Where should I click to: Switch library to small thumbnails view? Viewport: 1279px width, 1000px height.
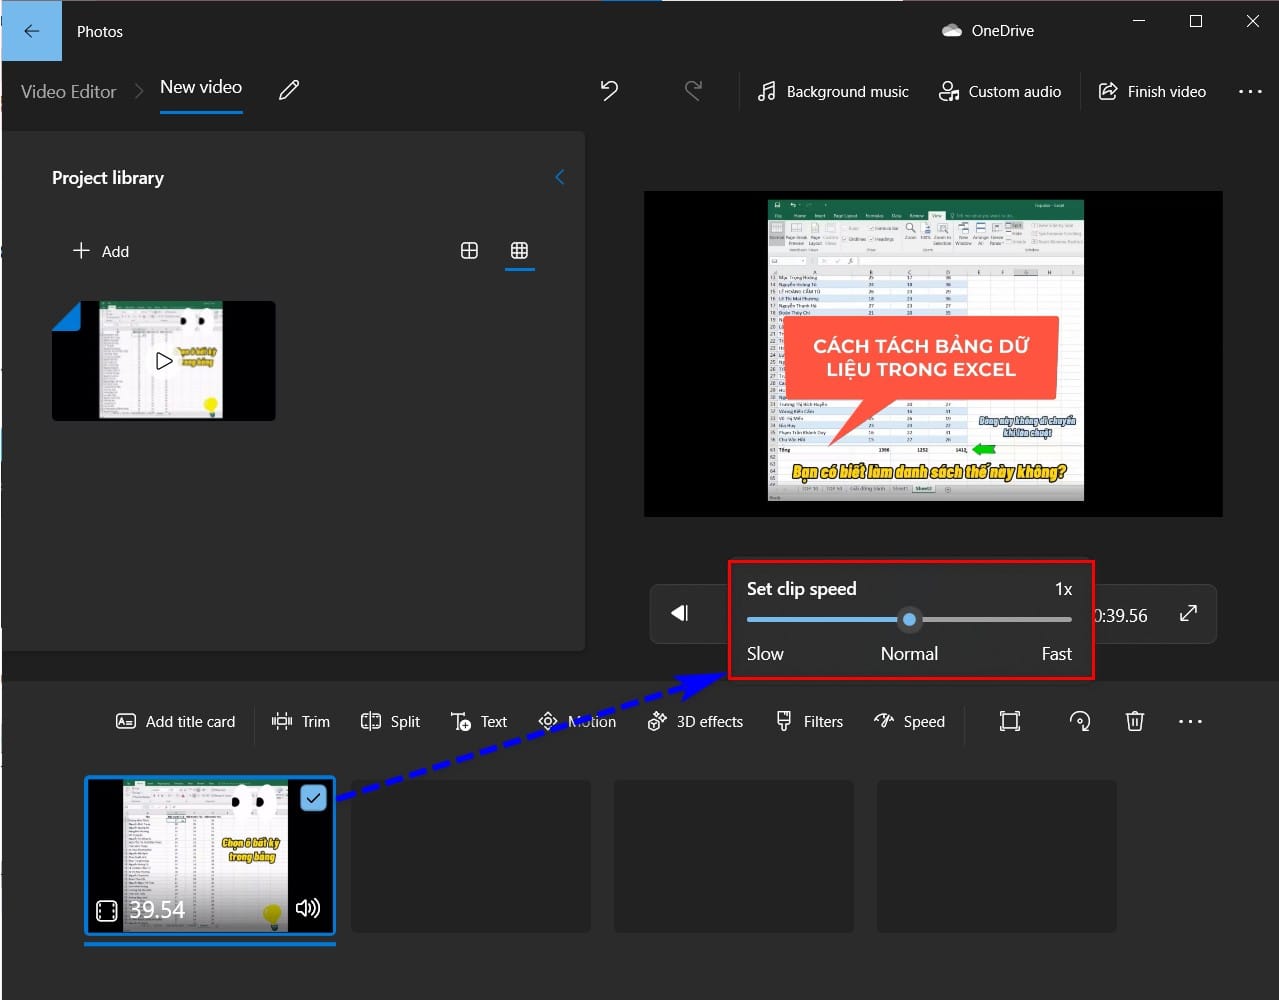tap(519, 251)
